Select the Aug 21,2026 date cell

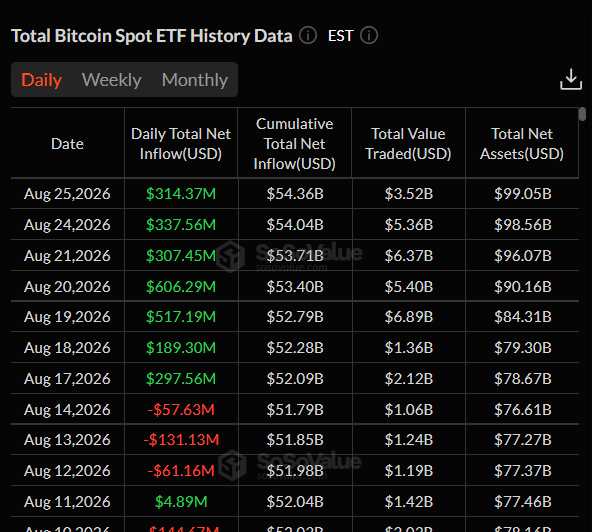point(67,256)
